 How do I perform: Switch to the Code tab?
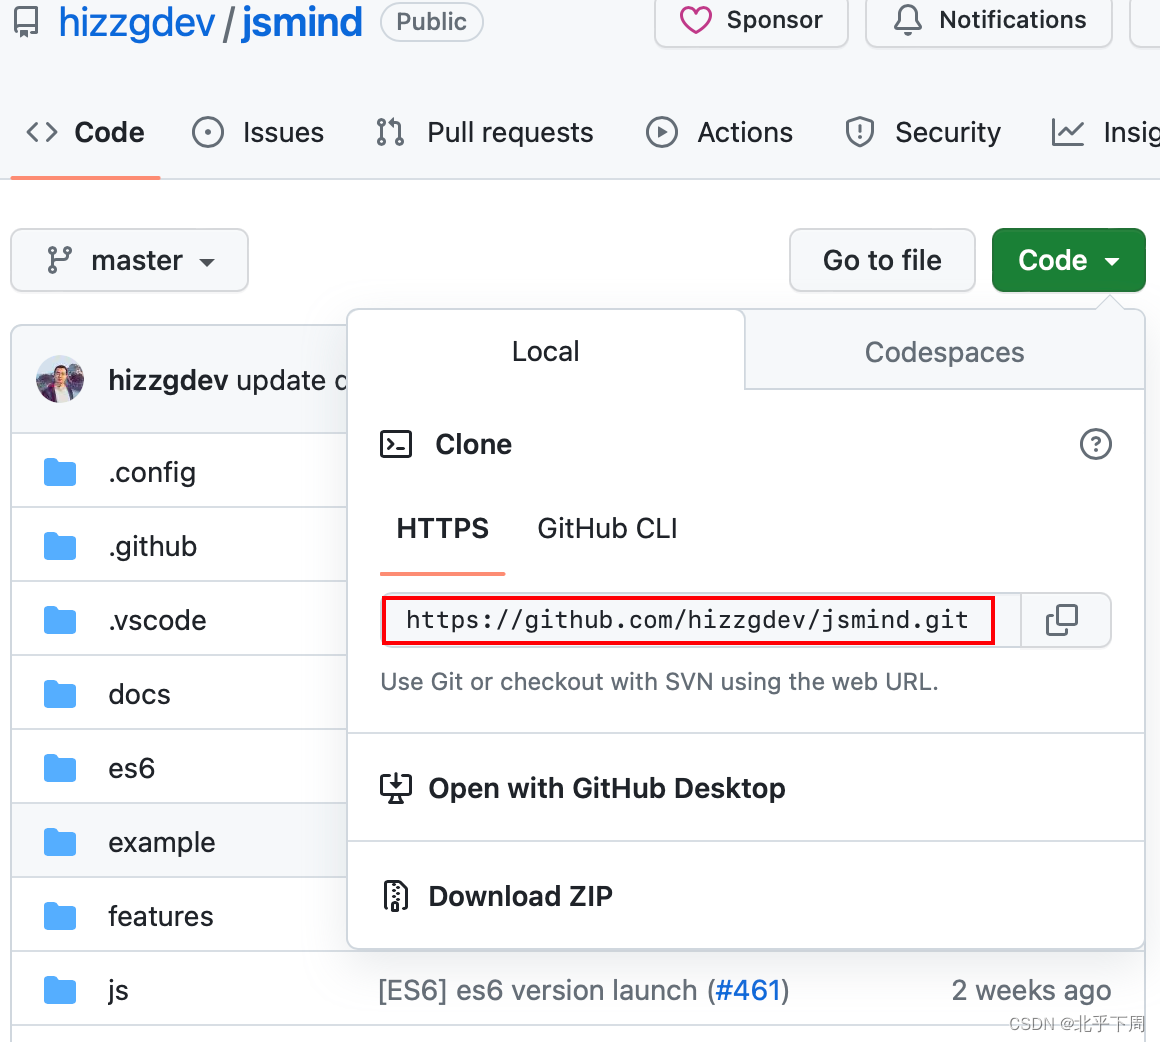click(85, 132)
